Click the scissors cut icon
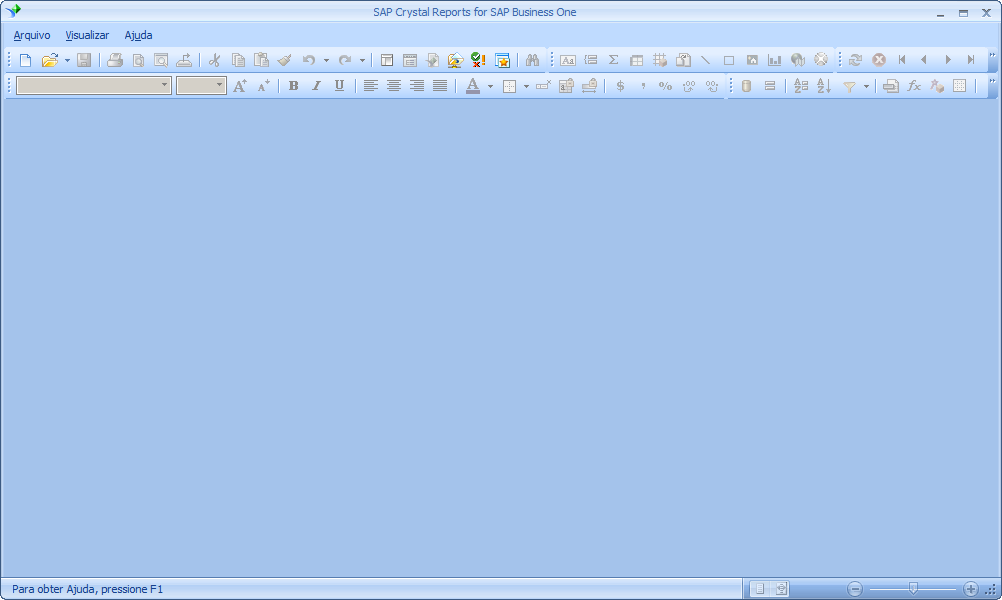This screenshot has width=1002, height=600. (x=215, y=60)
